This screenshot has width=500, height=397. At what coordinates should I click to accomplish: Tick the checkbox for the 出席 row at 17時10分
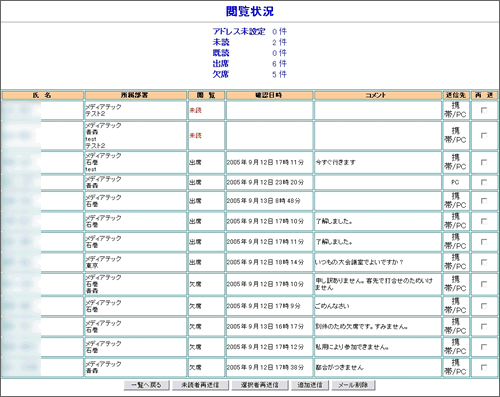[x=484, y=221]
